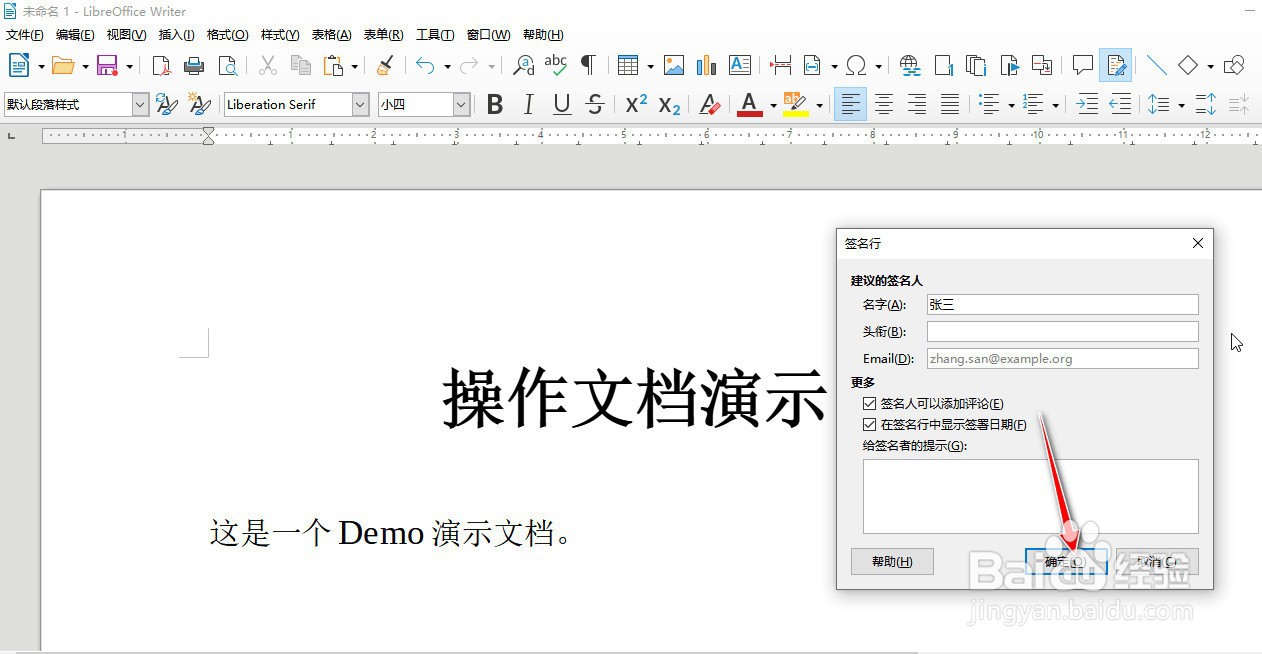Toggle formatting marks display

click(x=588, y=65)
